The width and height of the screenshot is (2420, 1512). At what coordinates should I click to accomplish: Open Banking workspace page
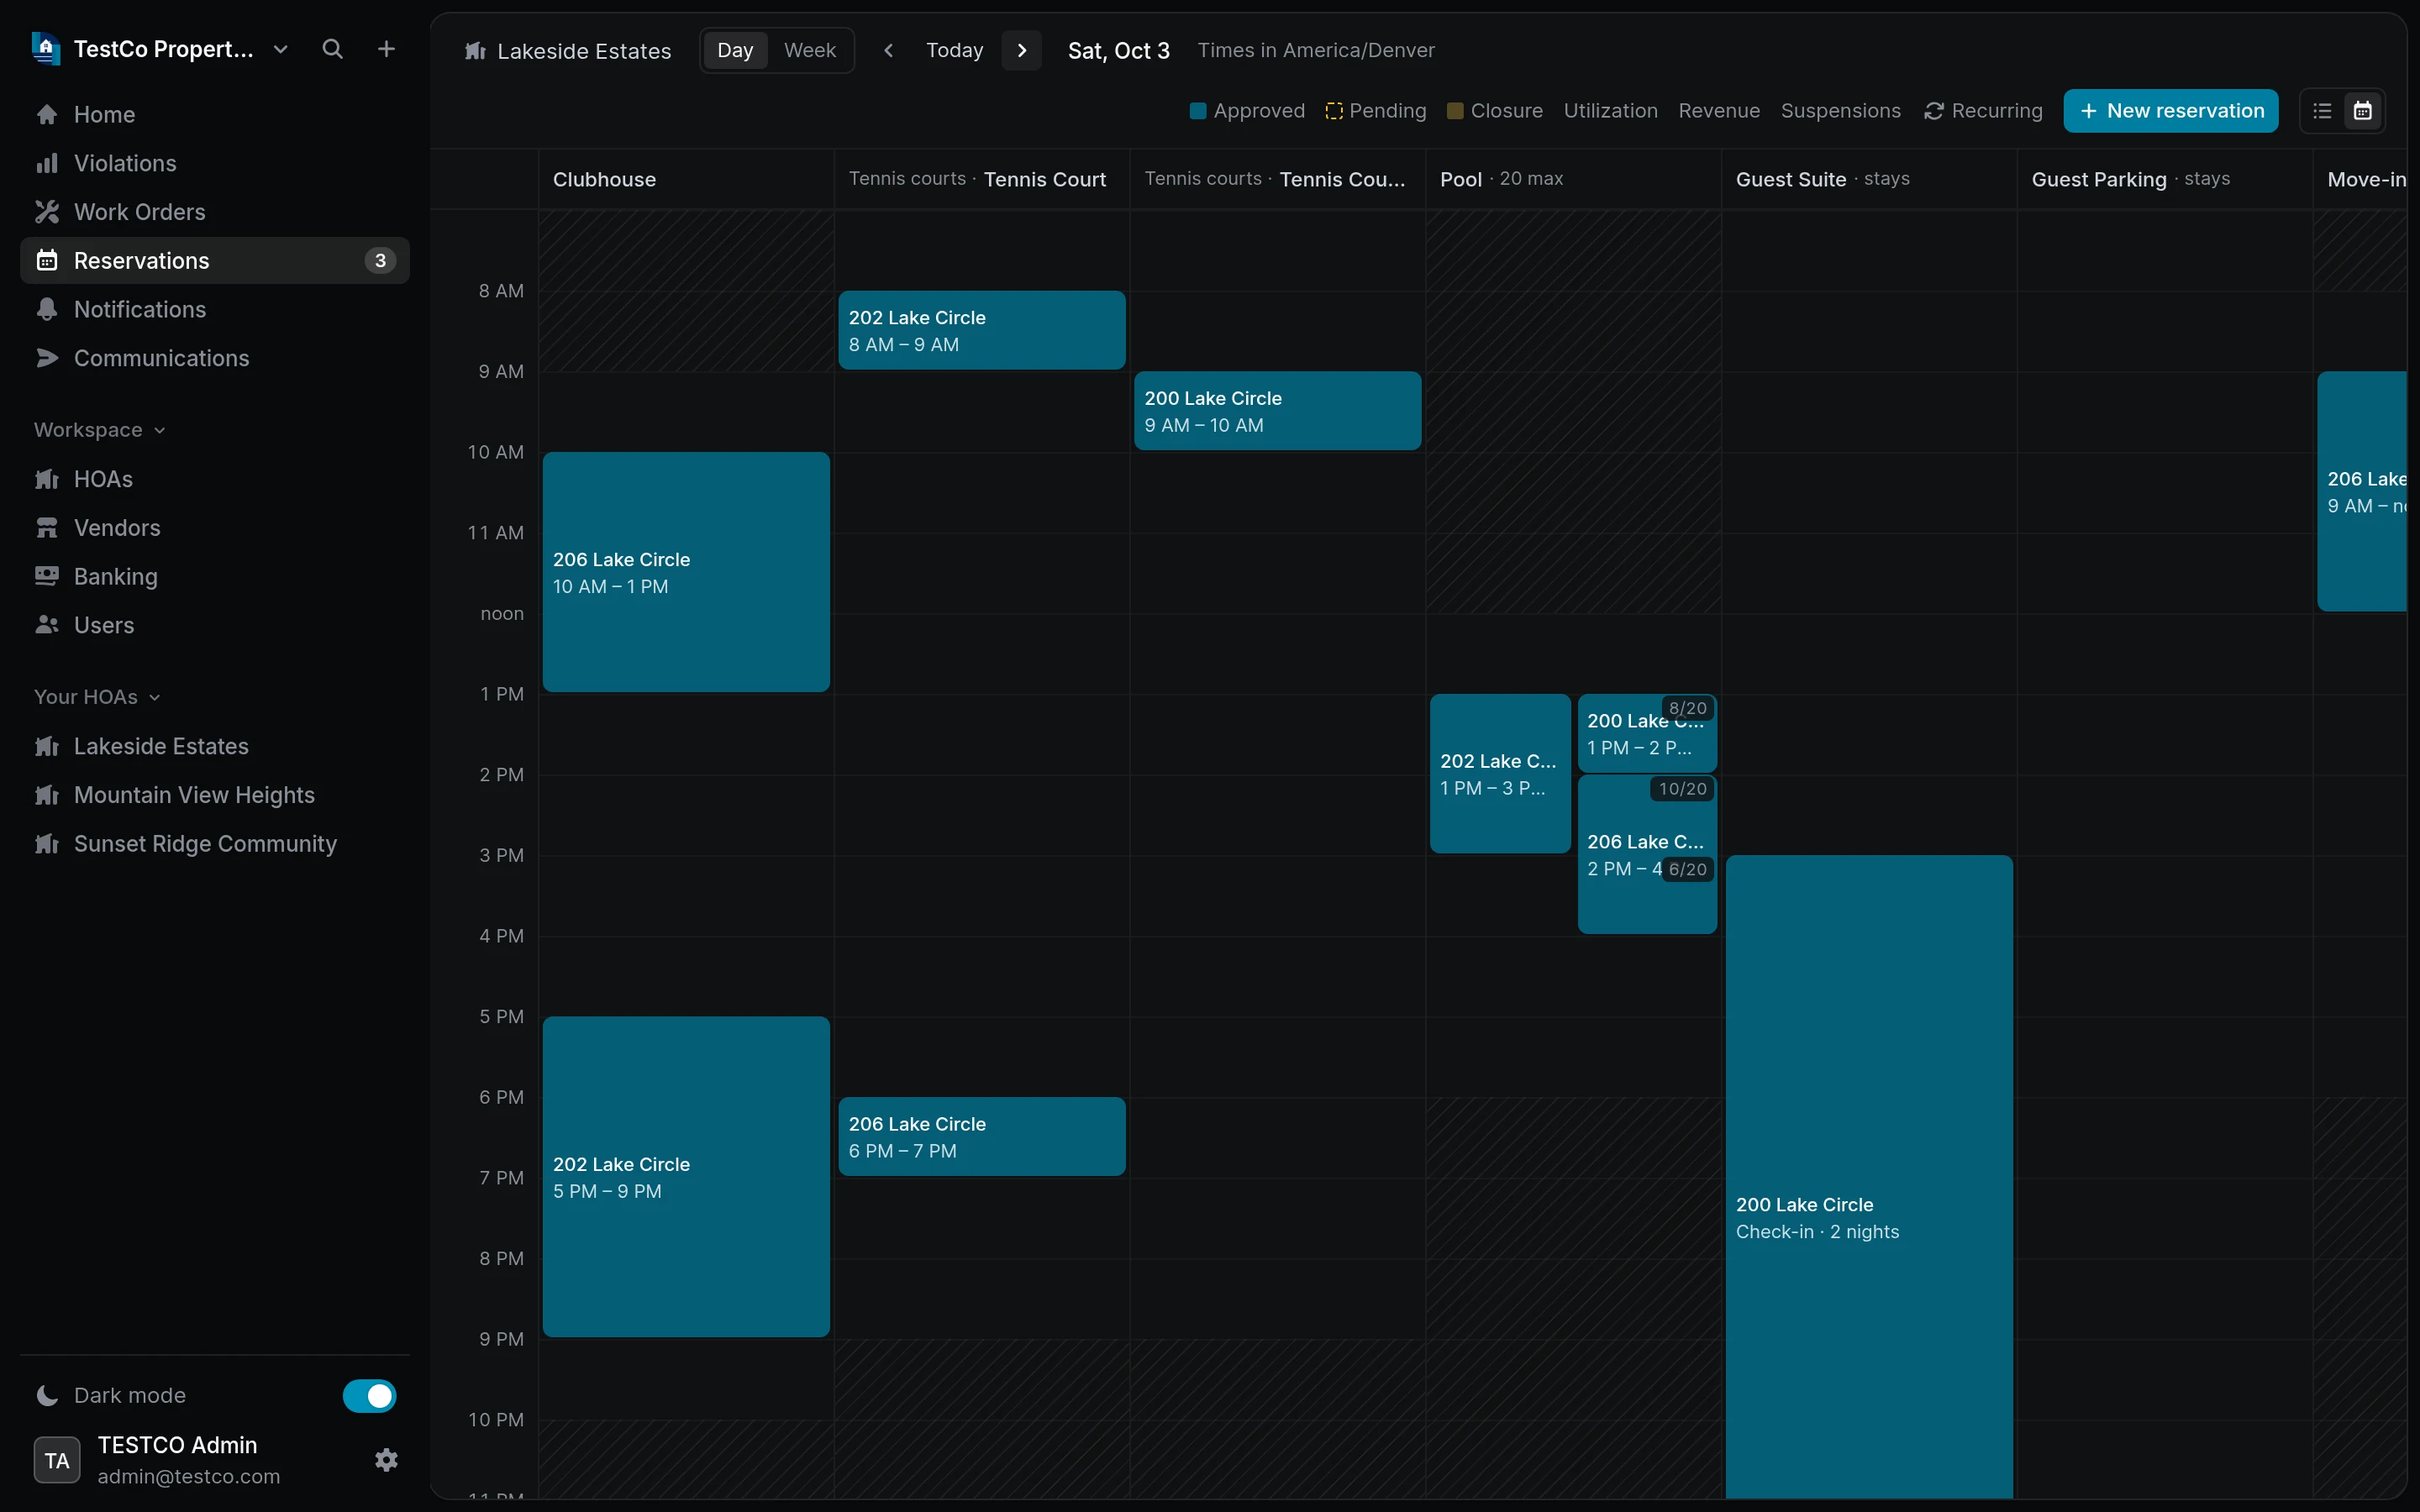[215, 577]
